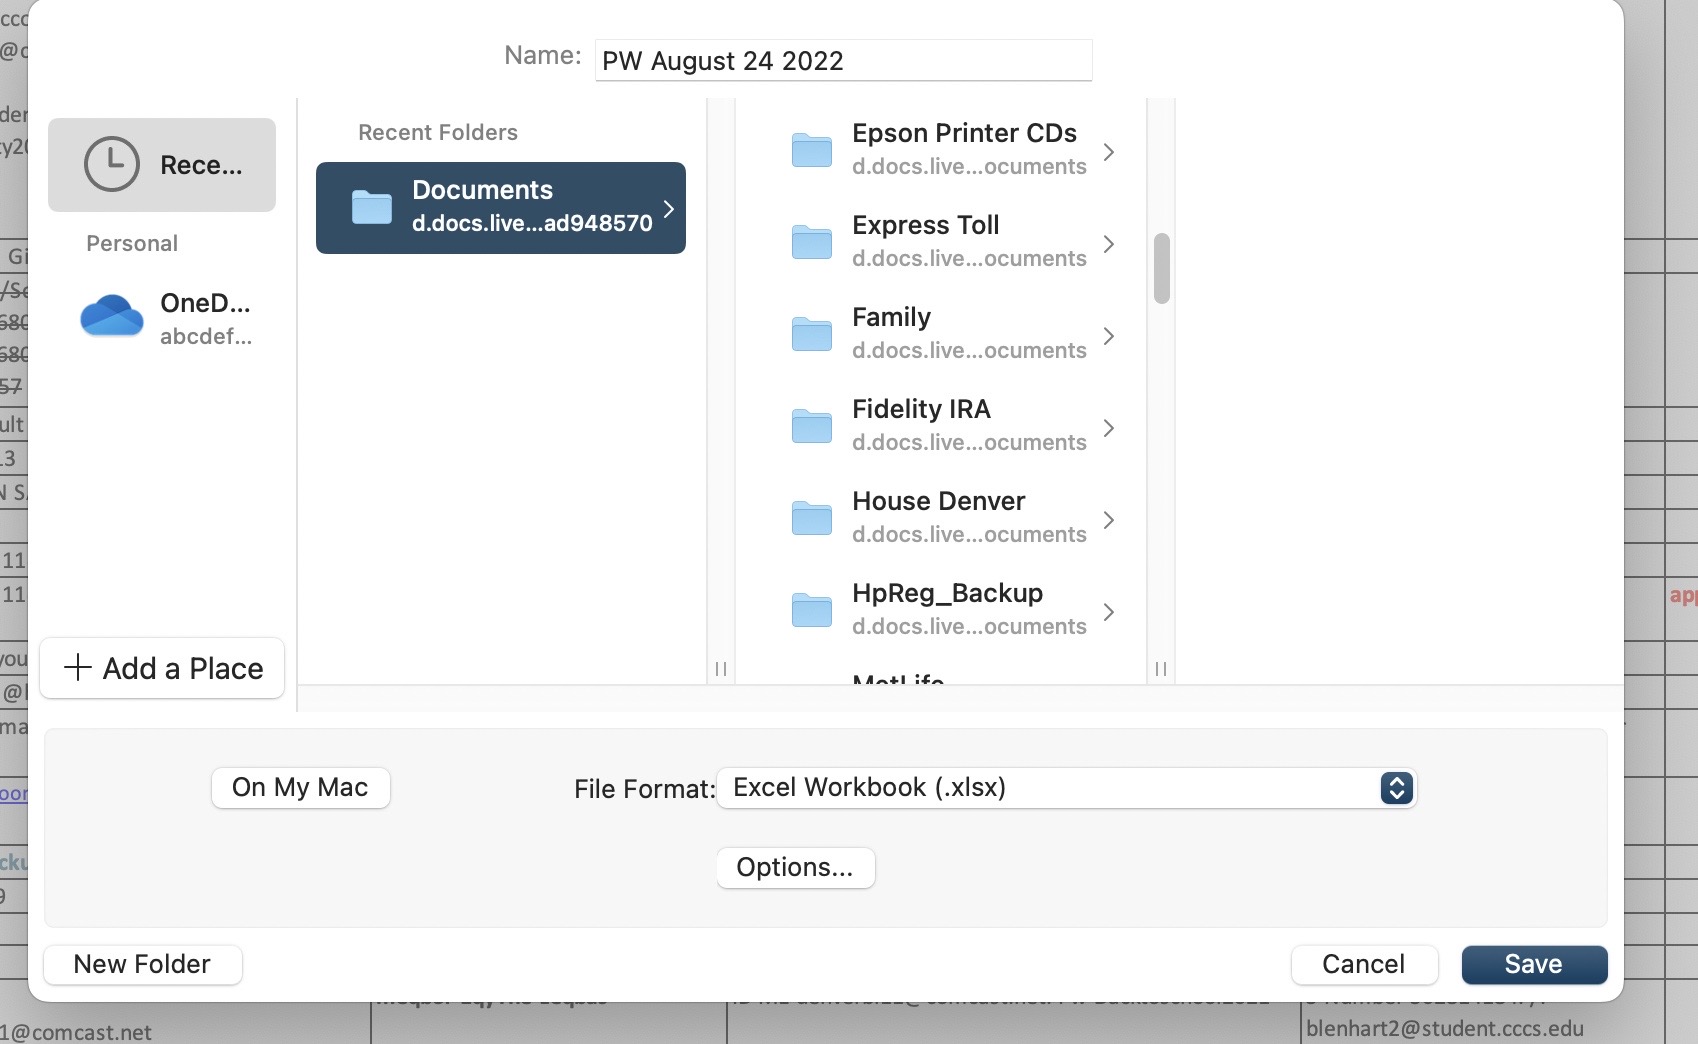Click the On My Mac button
The width and height of the screenshot is (1698, 1044).
click(300, 788)
